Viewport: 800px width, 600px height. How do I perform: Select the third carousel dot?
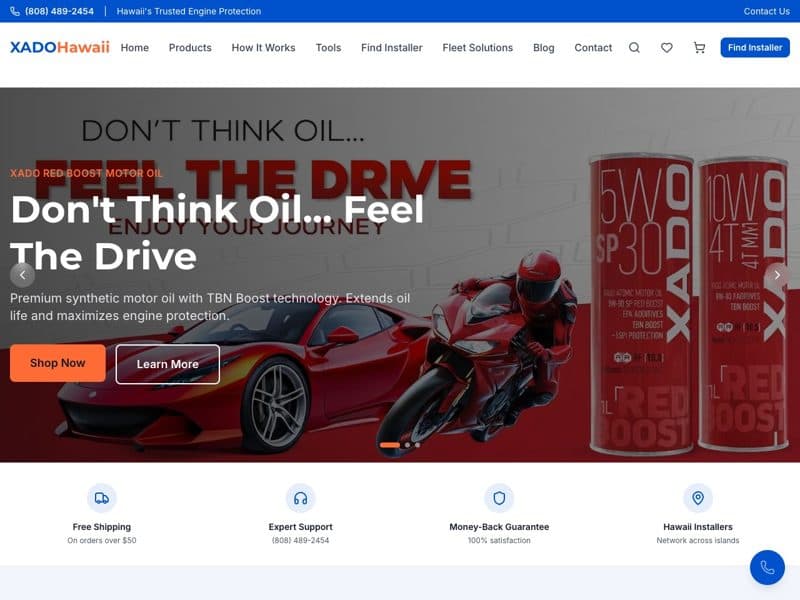pyautogui.click(x=417, y=445)
